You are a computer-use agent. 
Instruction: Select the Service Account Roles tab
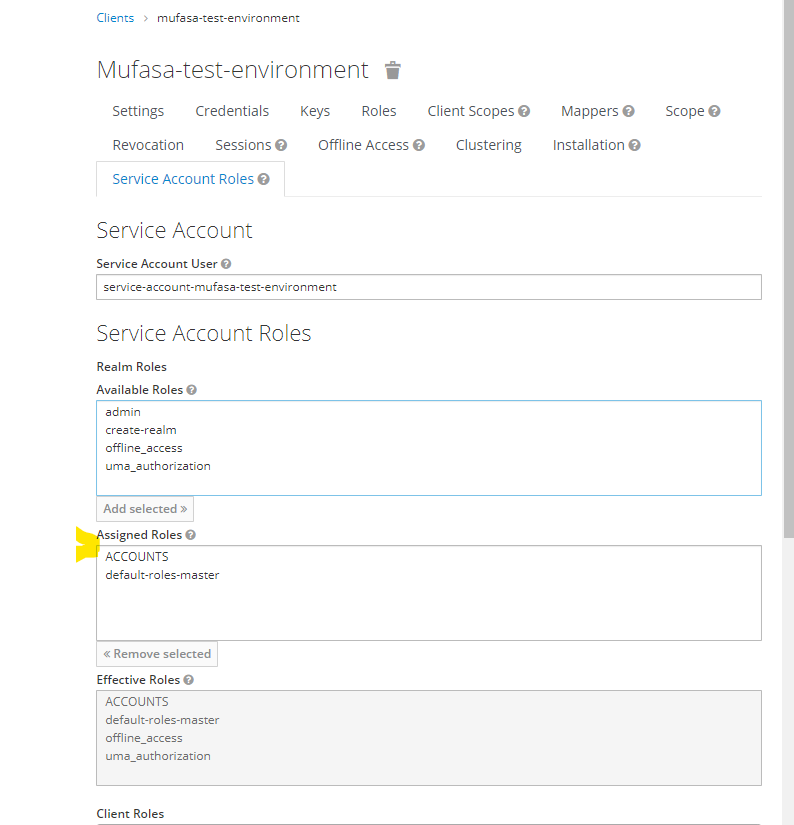[183, 179]
